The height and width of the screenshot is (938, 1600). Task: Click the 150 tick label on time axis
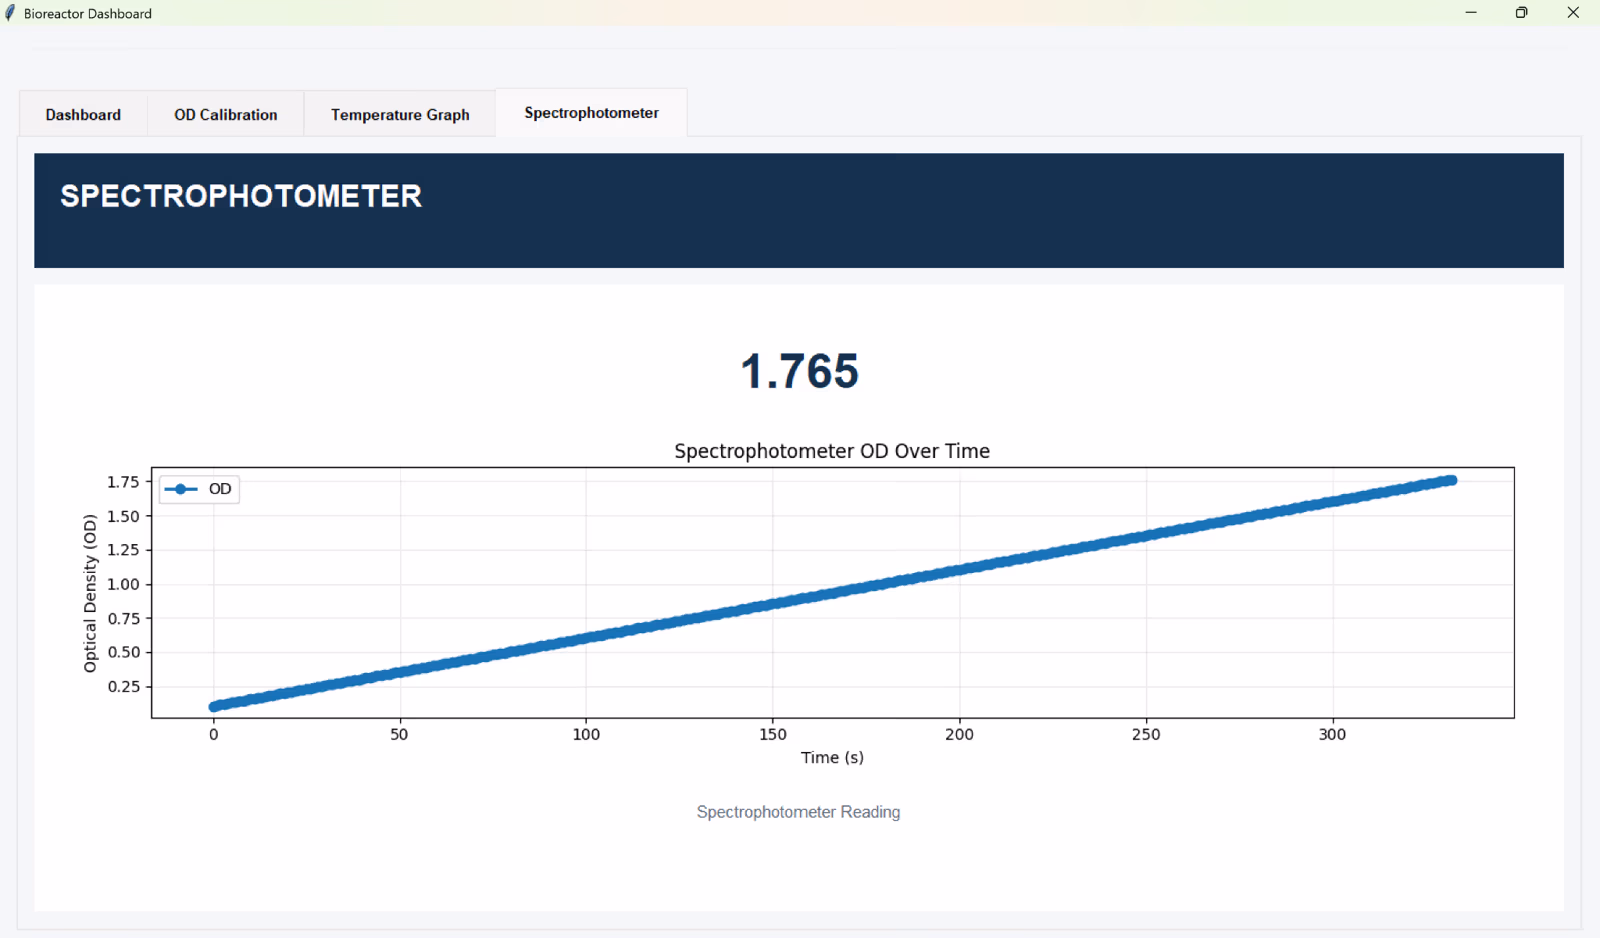click(773, 734)
